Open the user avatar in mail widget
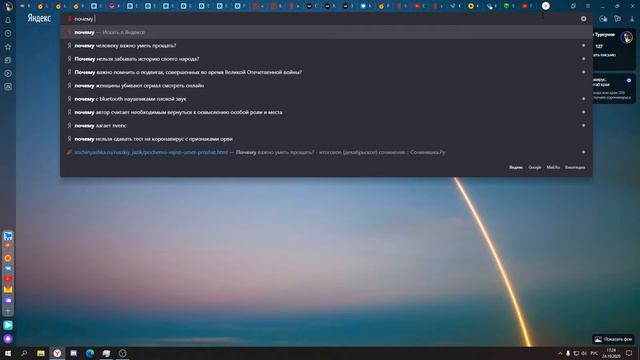This screenshot has height=360, width=640. pyautogui.click(x=627, y=38)
